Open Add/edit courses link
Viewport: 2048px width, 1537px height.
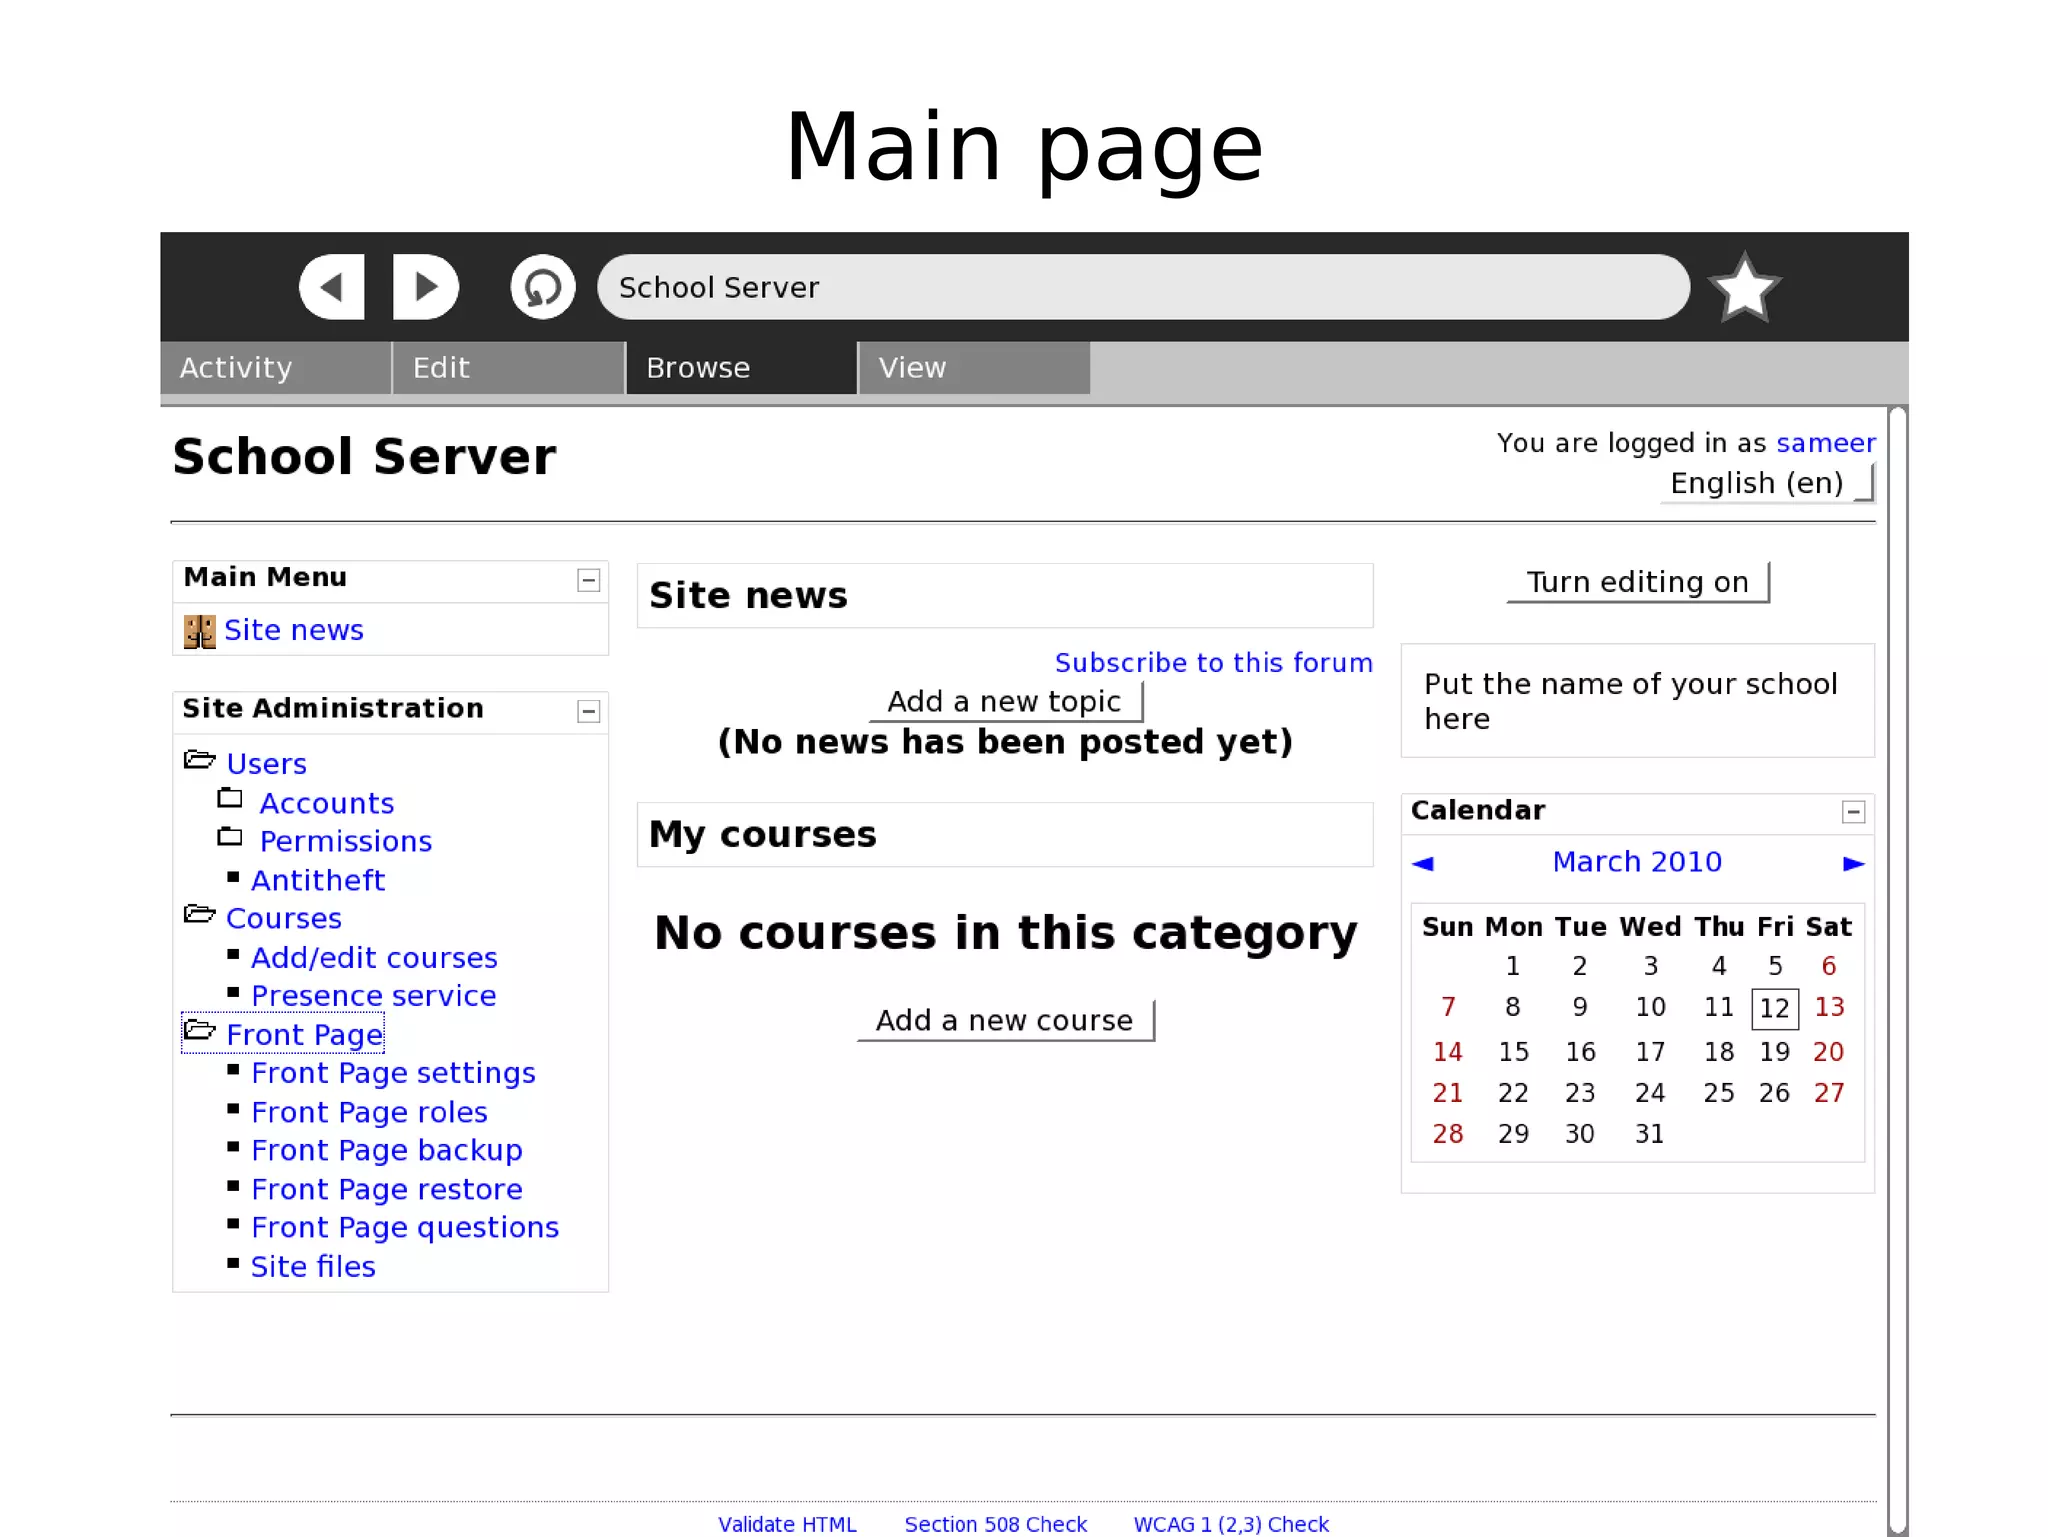(374, 957)
